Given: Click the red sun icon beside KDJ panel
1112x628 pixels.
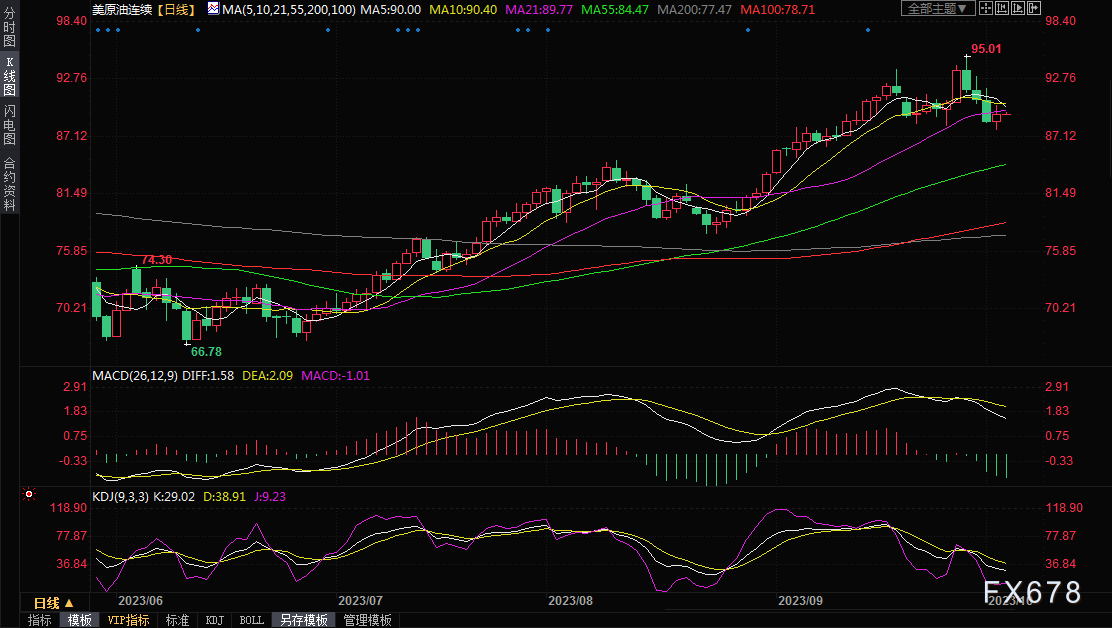Looking at the screenshot, I should tap(29, 494).
